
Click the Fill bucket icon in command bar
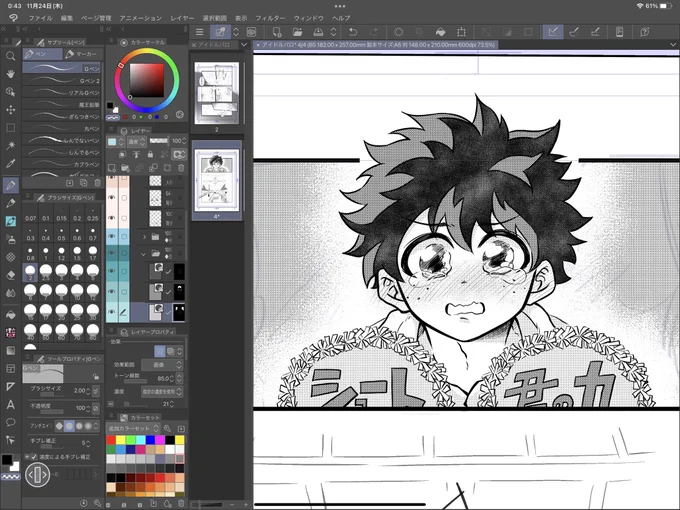(x=440, y=32)
